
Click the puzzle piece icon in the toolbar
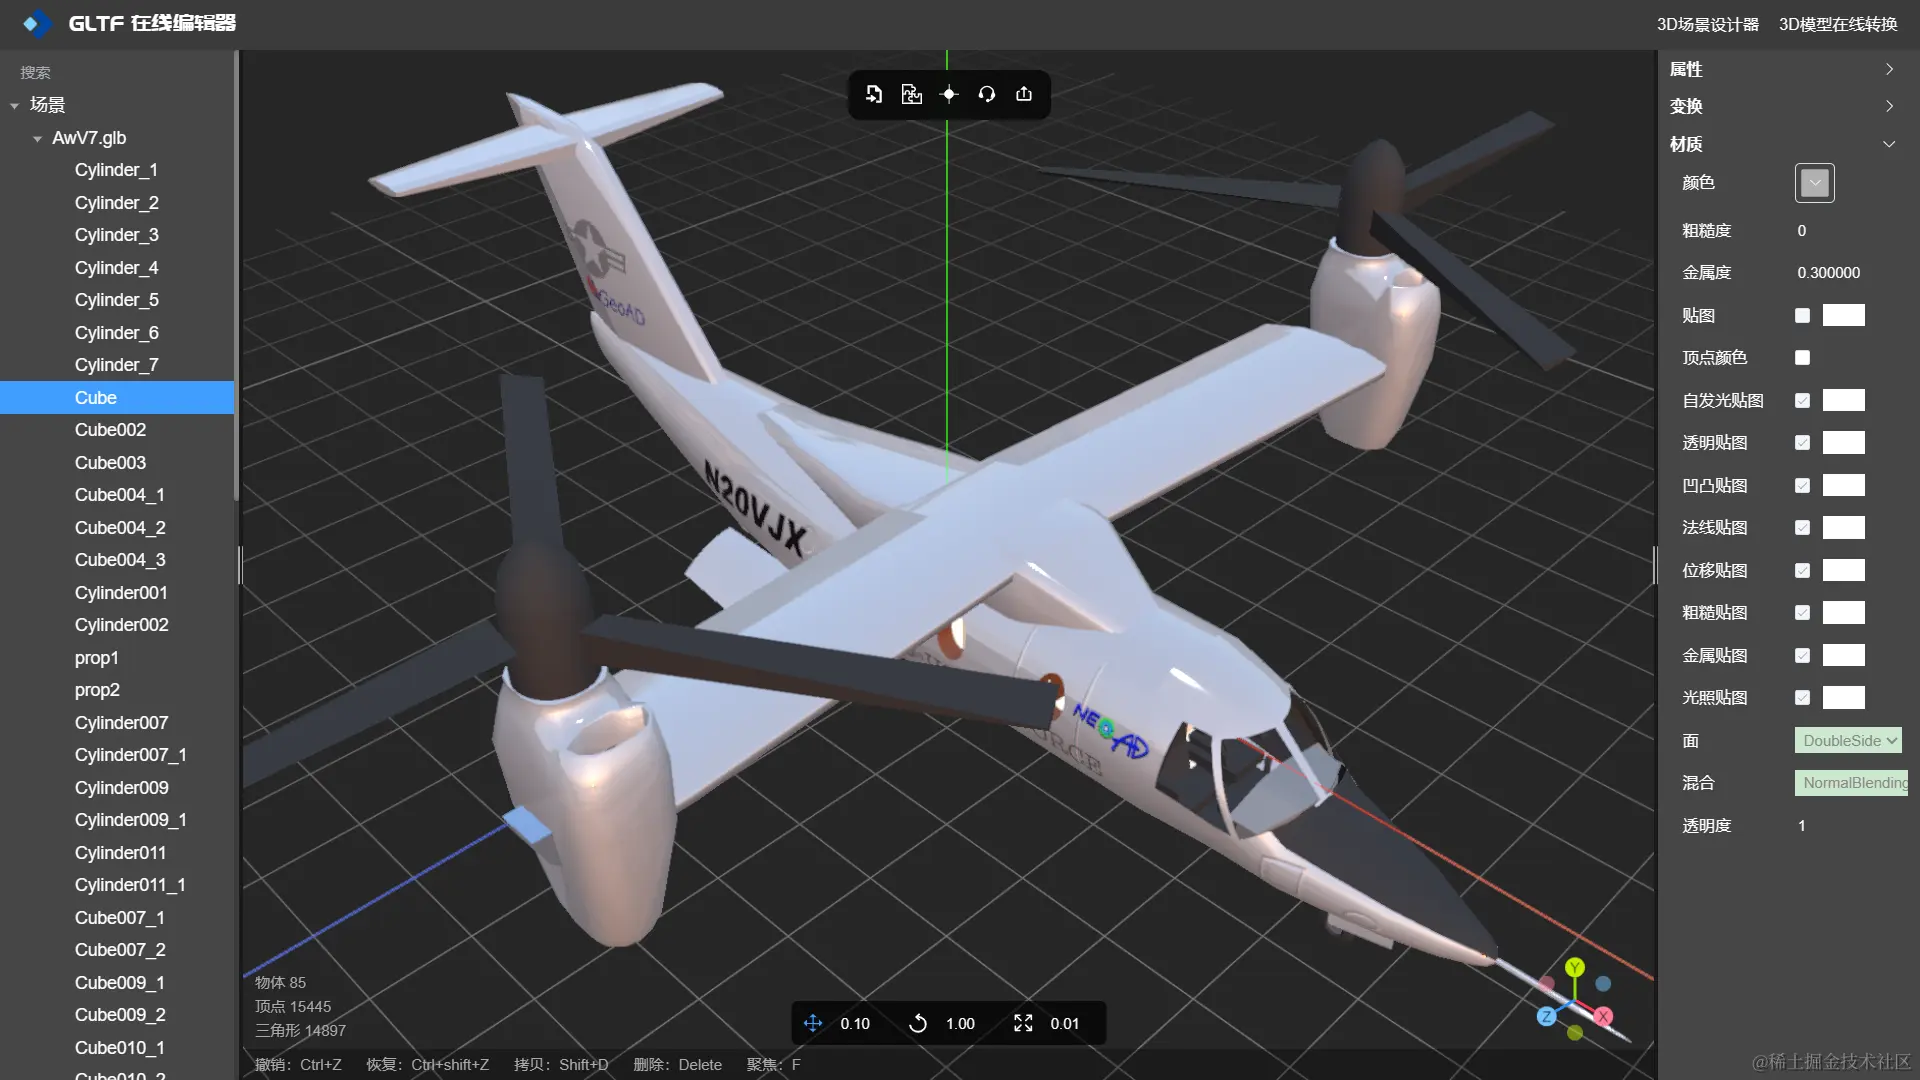[911, 94]
